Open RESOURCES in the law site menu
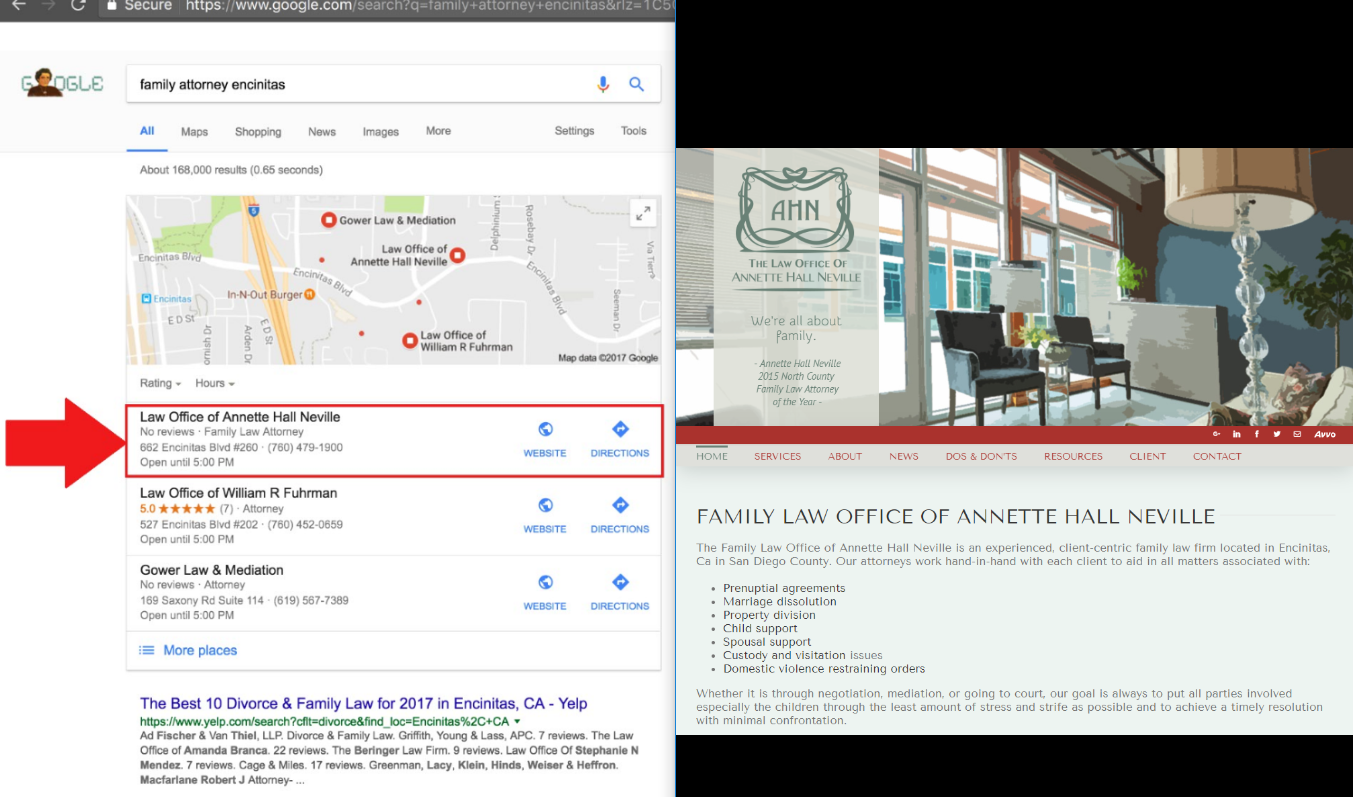Viewport: 1353px width, 797px height. point(1073,456)
